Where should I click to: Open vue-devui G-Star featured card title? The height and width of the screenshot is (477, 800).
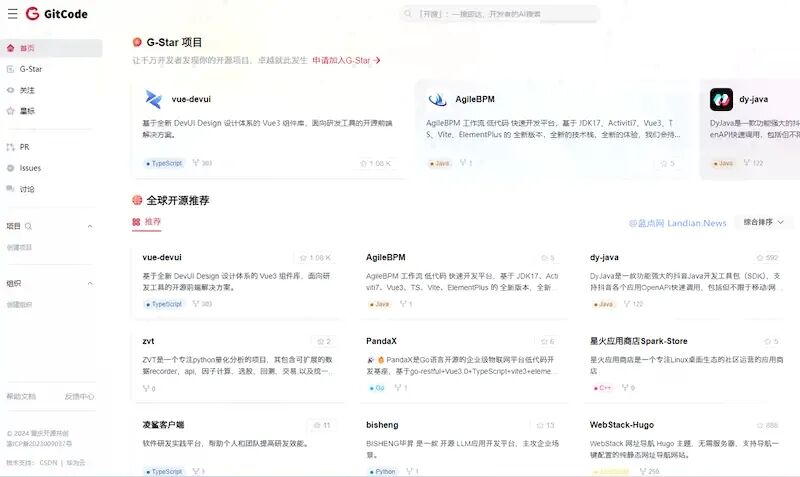pos(191,99)
